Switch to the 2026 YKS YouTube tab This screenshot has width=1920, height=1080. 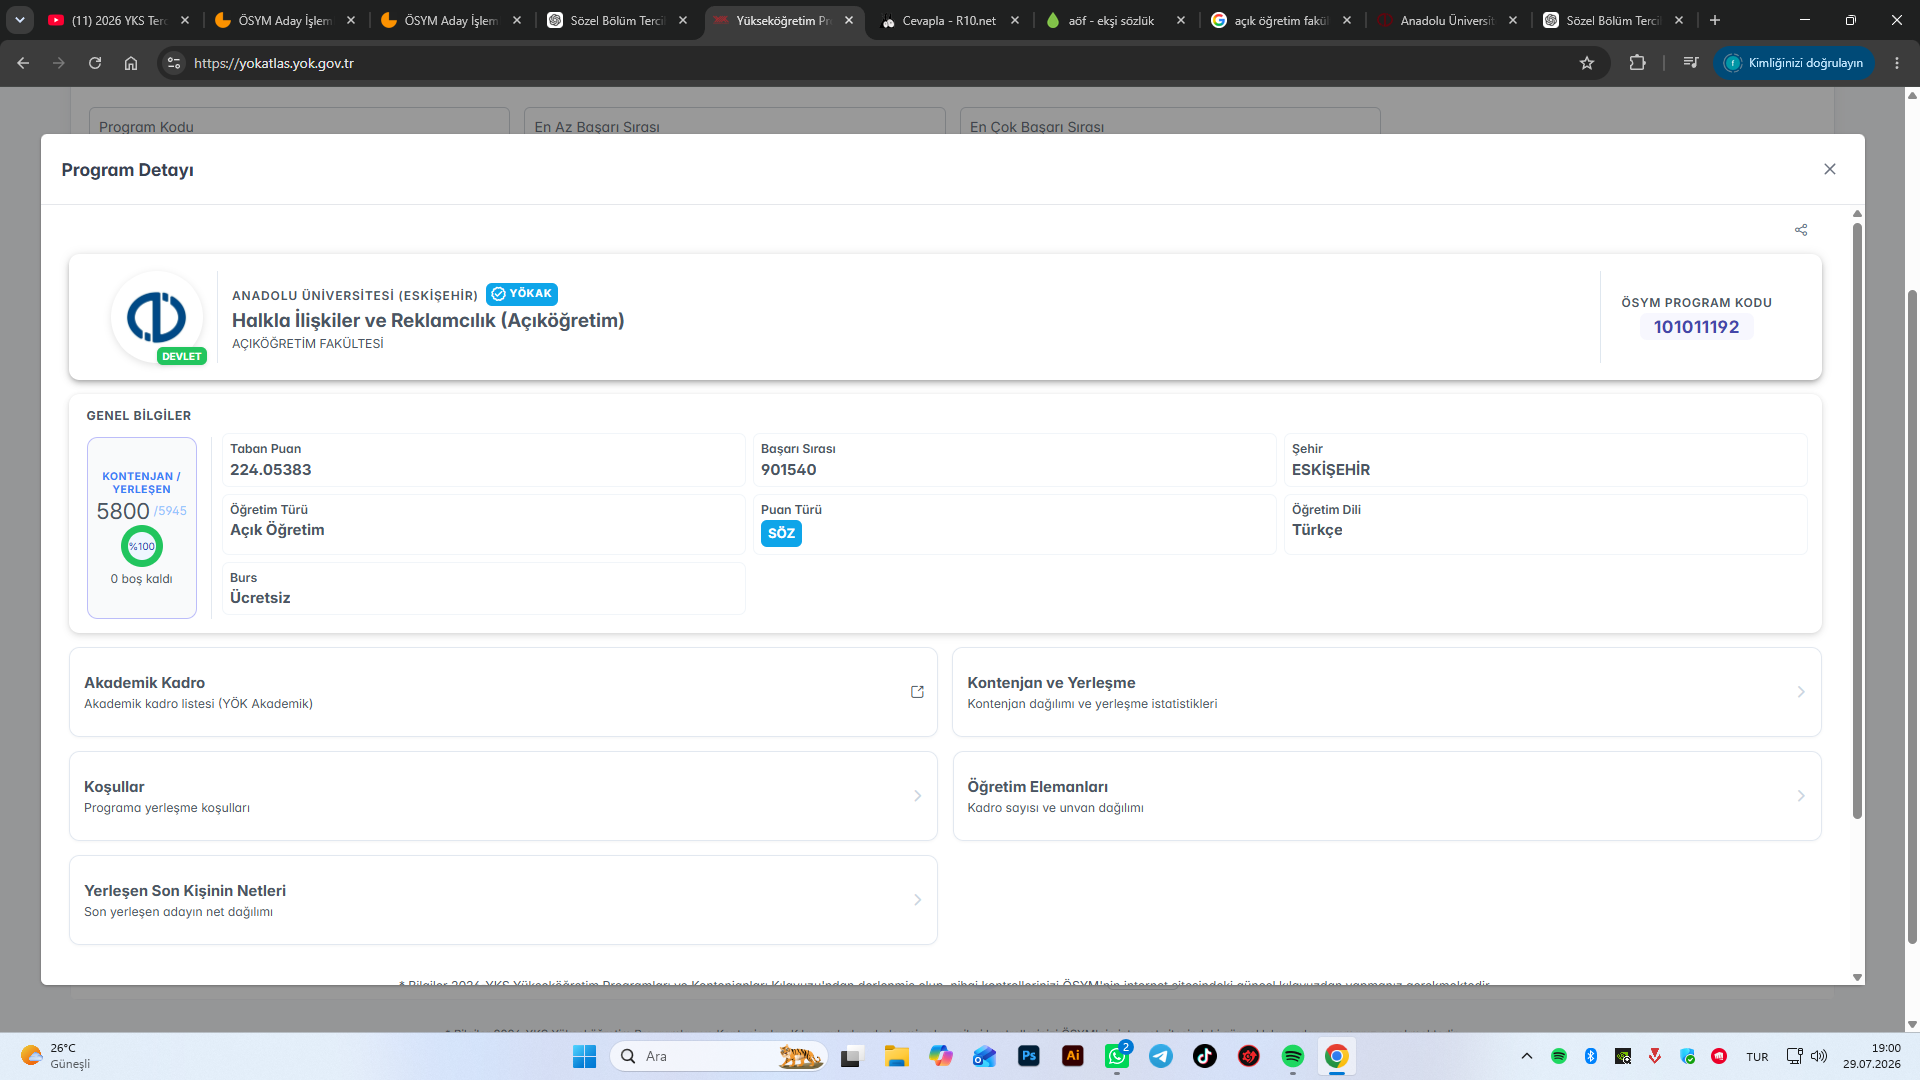(x=118, y=20)
